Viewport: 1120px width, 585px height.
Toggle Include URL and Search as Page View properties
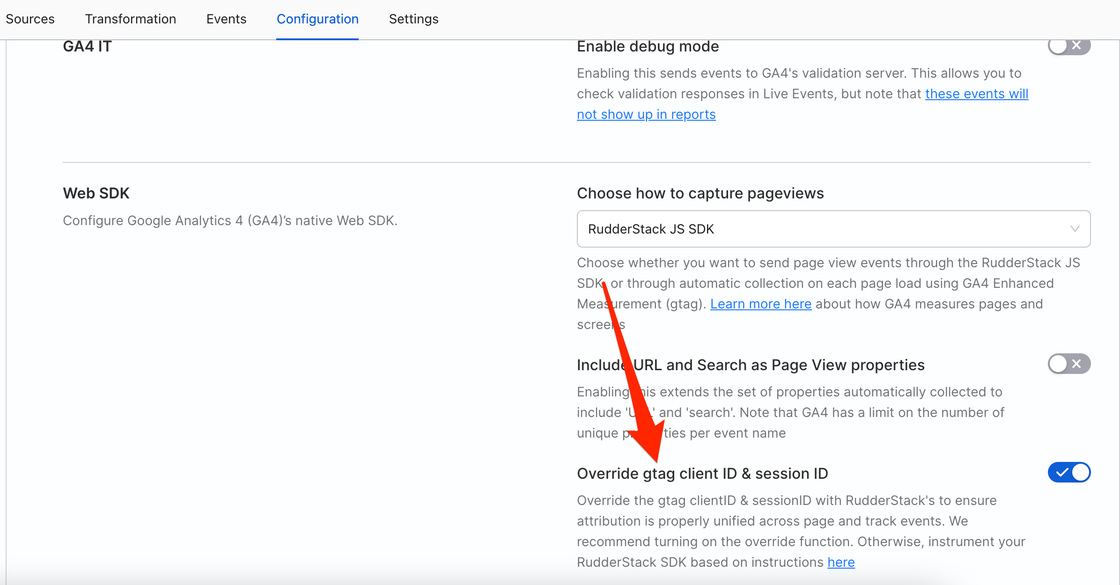tap(1069, 364)
